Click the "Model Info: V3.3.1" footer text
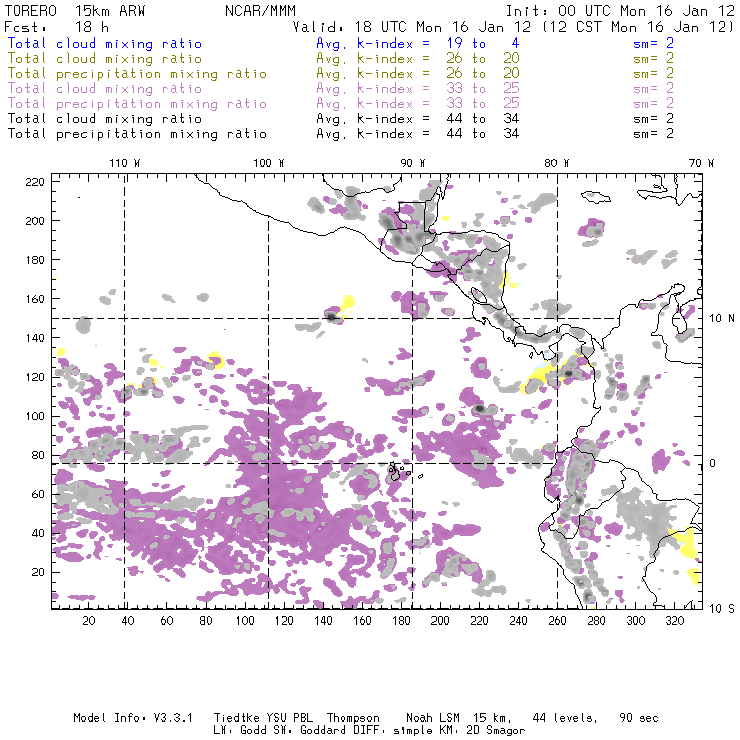This screenshot has height=740, width=740. click(133, 718)
